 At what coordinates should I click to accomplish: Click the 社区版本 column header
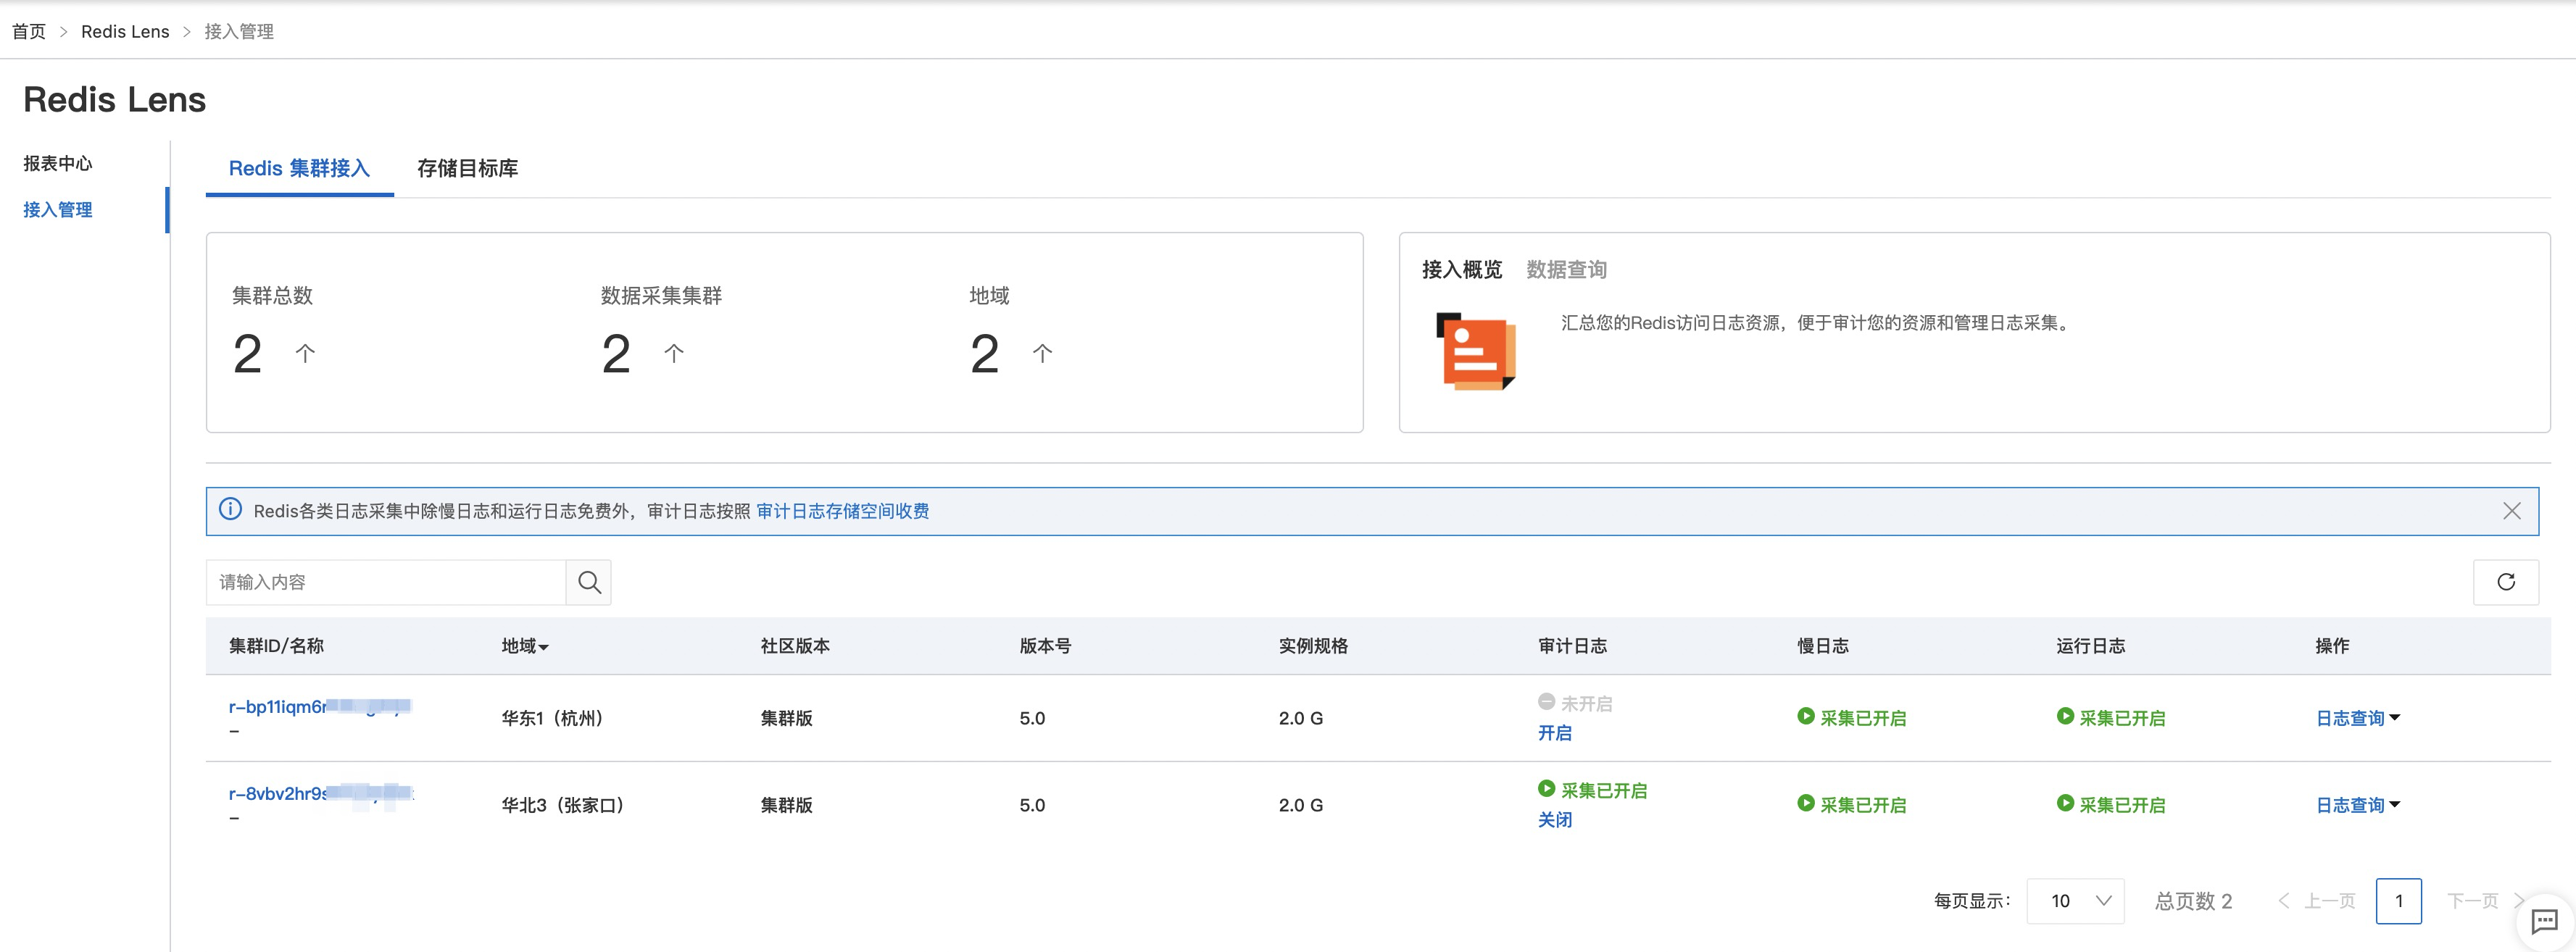pyautogui.click(x=795, y=646)
